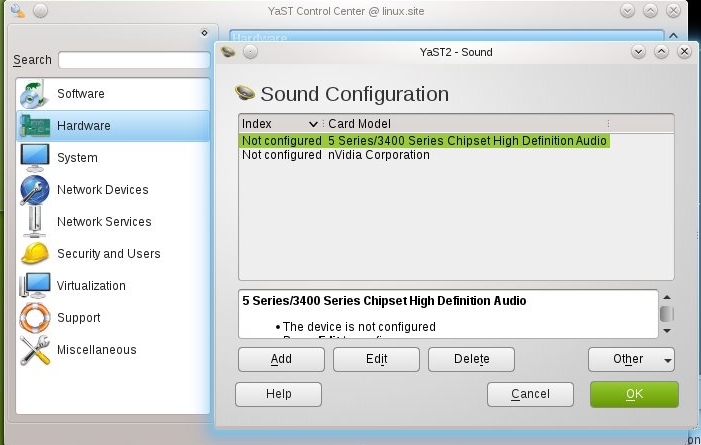Click the Edit button
The image size is (701, 445).
[x=376, y=359]
